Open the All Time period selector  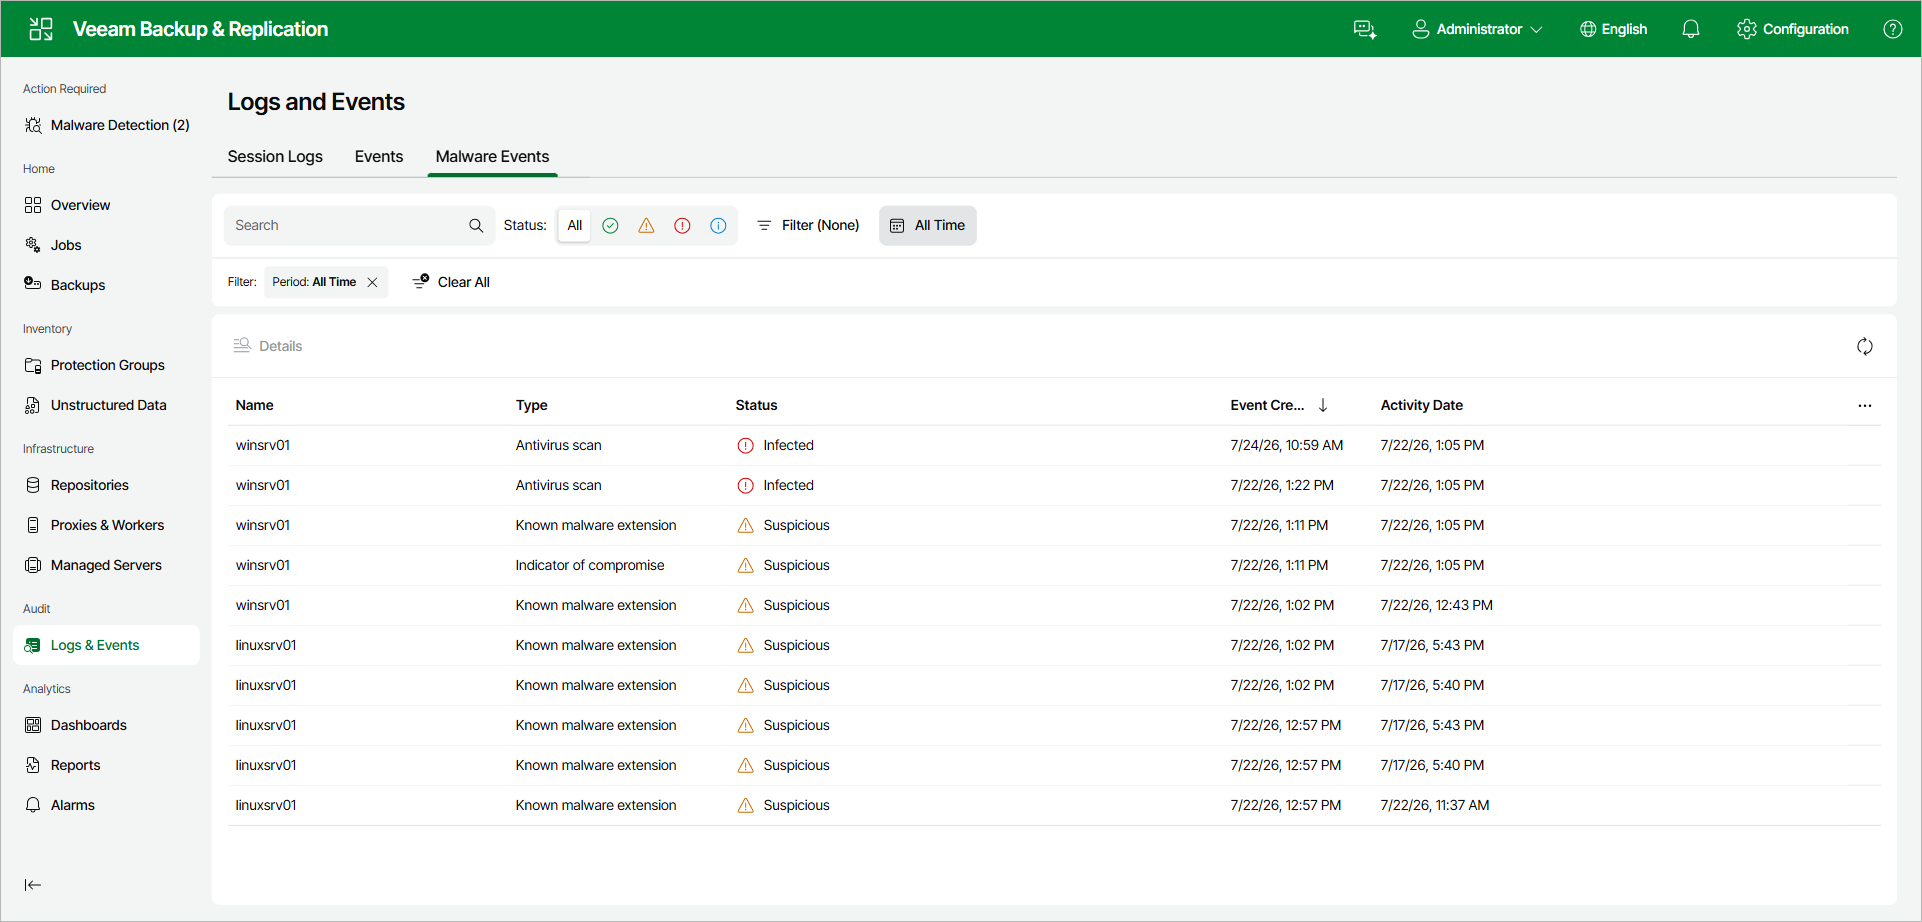click(928, 226)
